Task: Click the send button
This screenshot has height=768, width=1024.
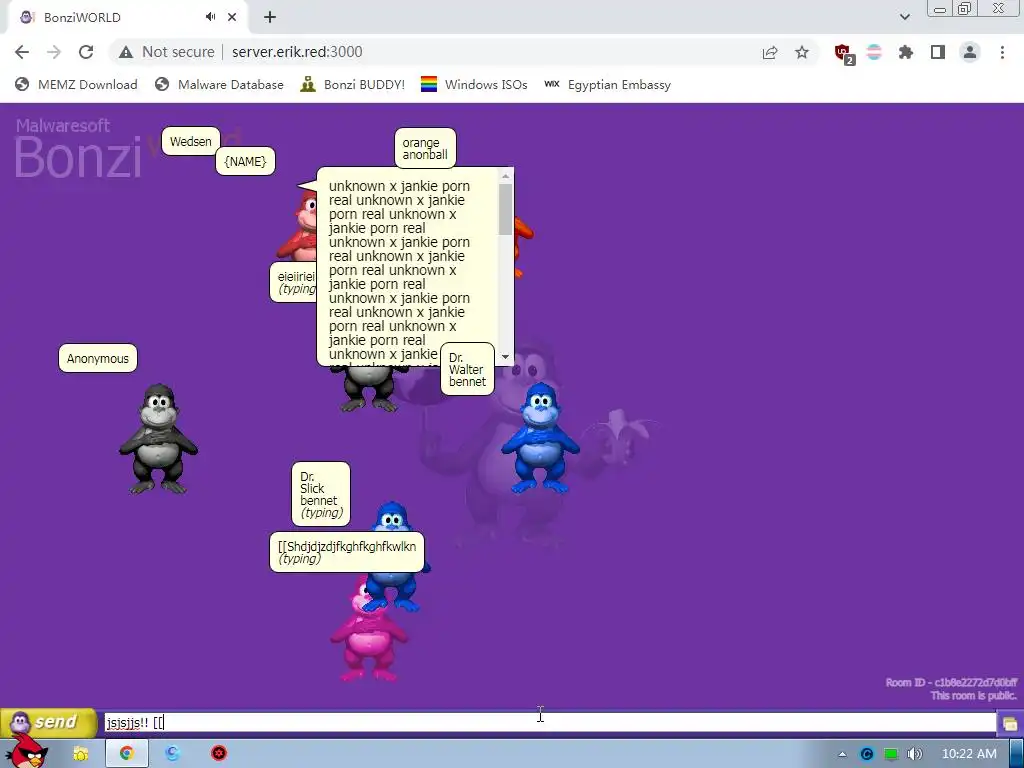Action: [x=48, y=722]
